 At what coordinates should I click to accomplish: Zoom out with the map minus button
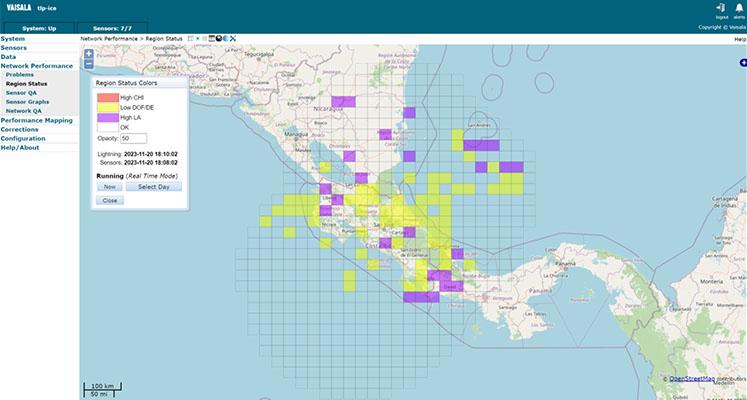(89, 64)
